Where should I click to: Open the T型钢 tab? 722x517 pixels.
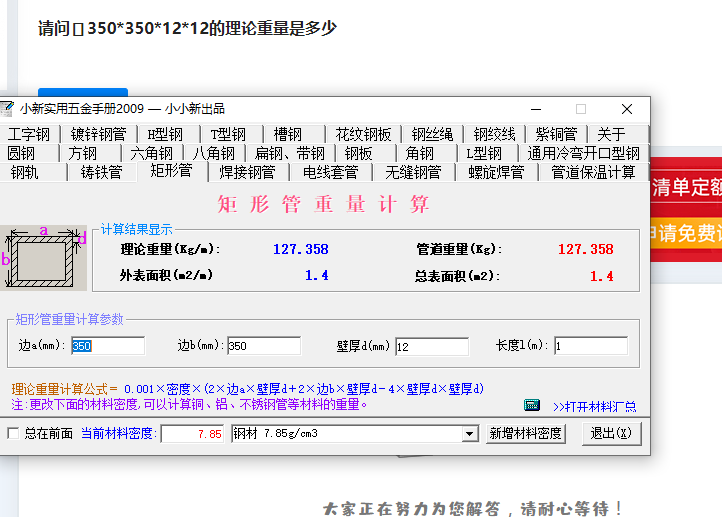pyautogui.click(x=228, y=134)
